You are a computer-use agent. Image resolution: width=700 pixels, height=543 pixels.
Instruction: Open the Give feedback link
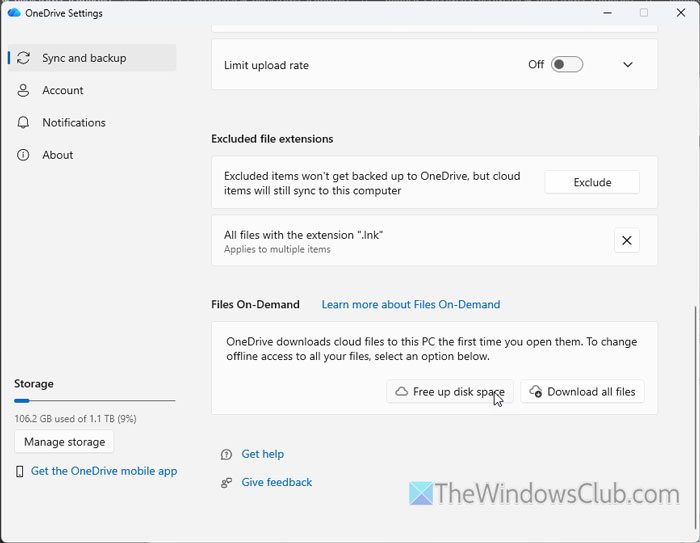point(277,482)
